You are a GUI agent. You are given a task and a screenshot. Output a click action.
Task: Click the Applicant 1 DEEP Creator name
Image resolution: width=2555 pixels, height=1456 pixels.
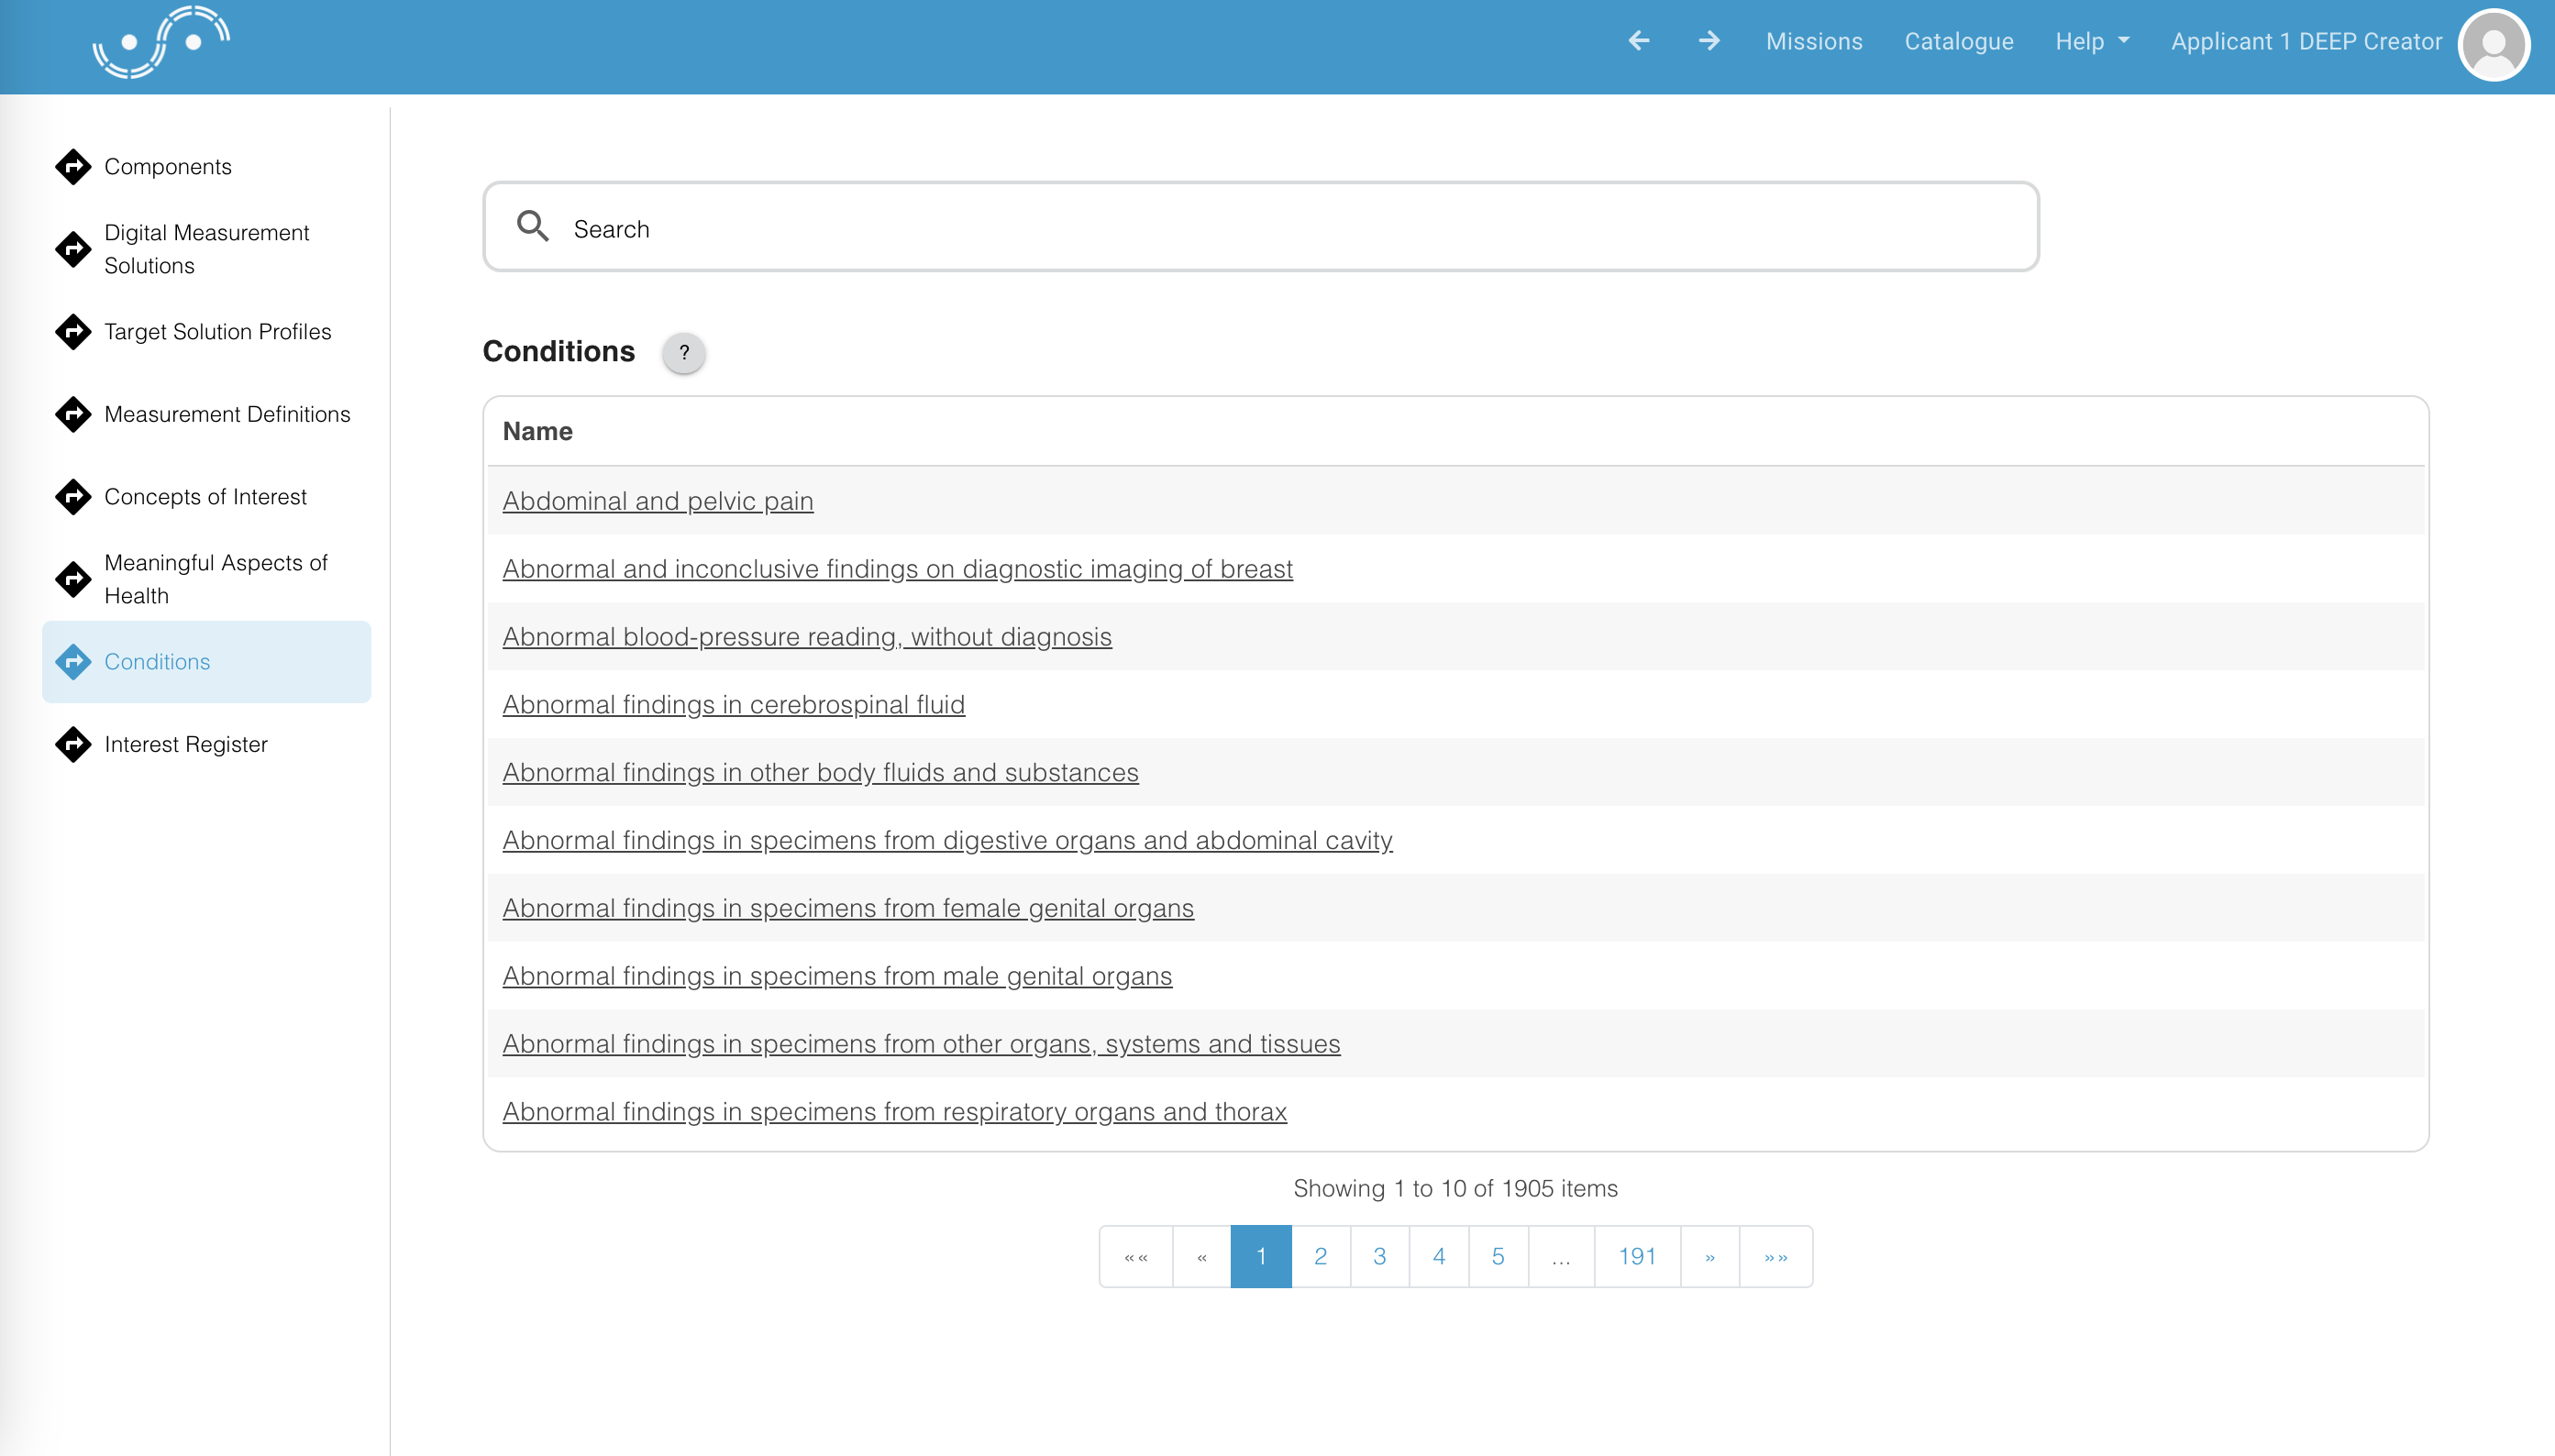(2306, 41)
